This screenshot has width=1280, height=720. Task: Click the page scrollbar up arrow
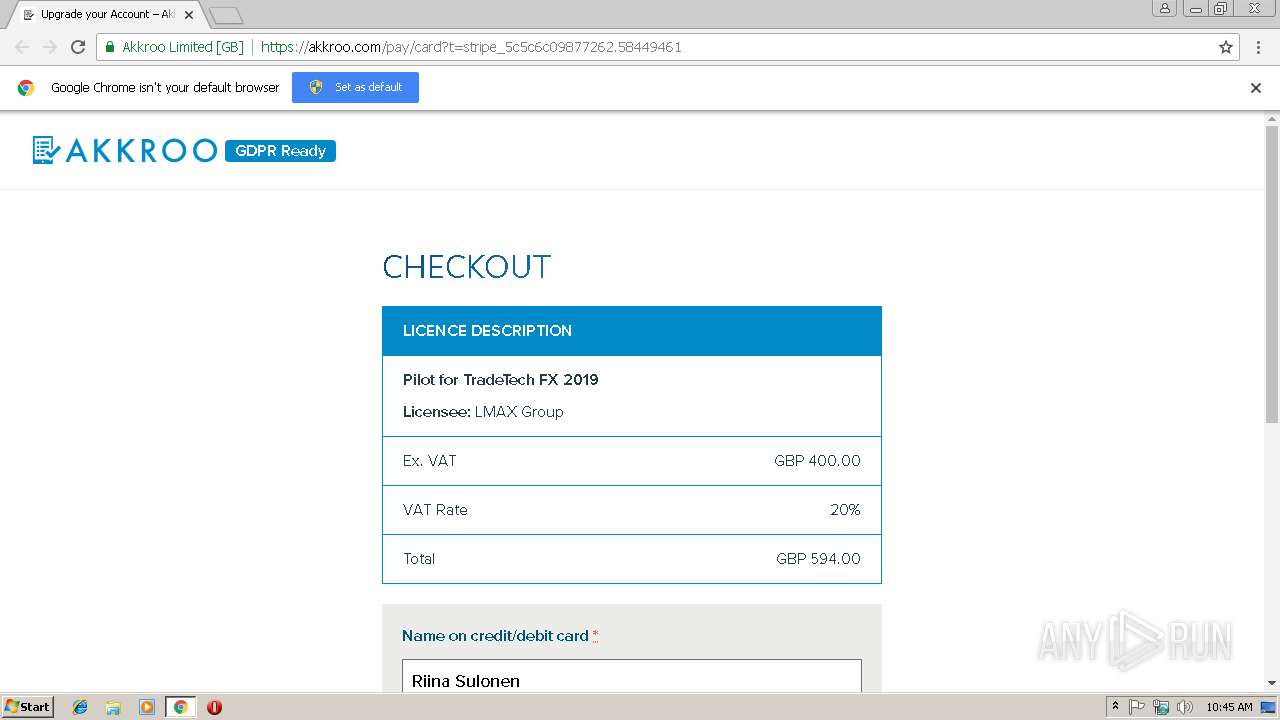click(1272, 118)
